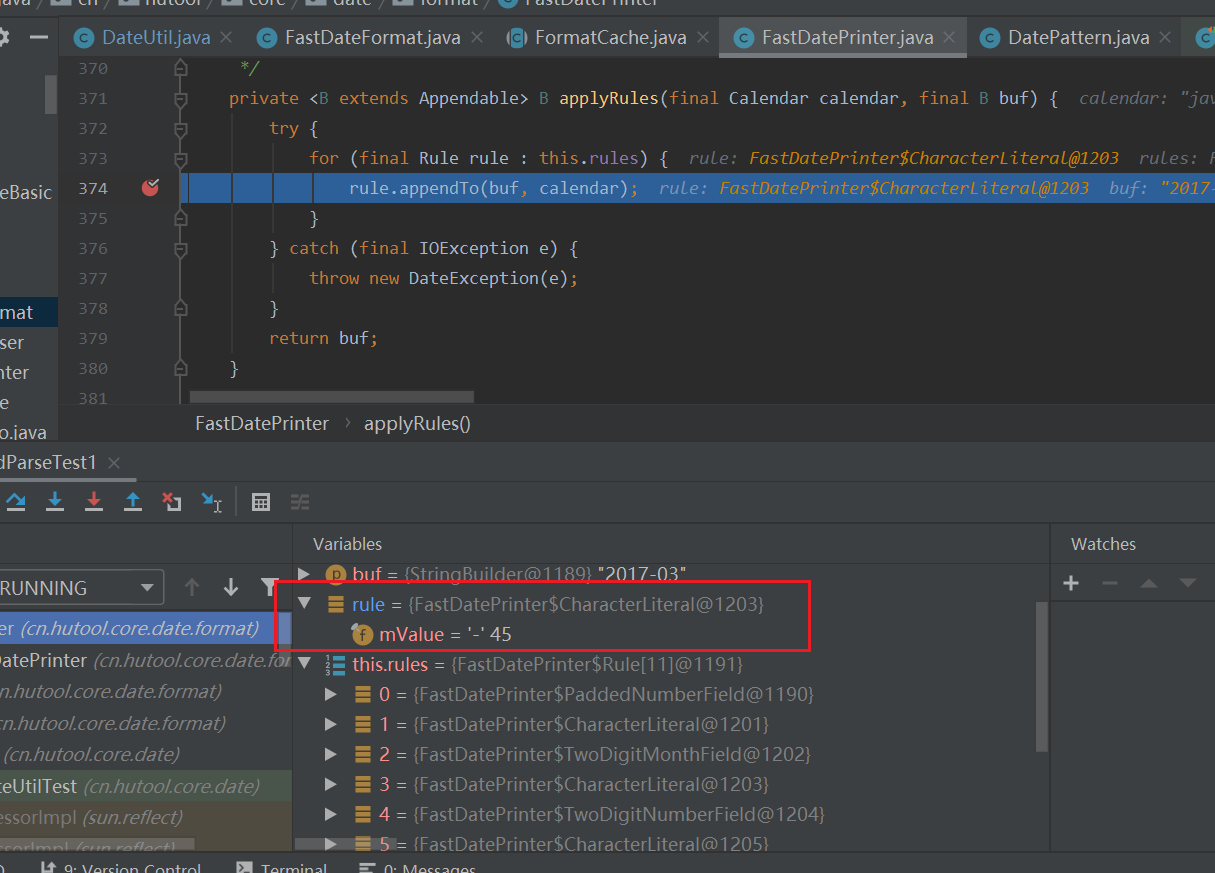Click the buf parameter icon
Screen dimensions: 1215x873
335,574
